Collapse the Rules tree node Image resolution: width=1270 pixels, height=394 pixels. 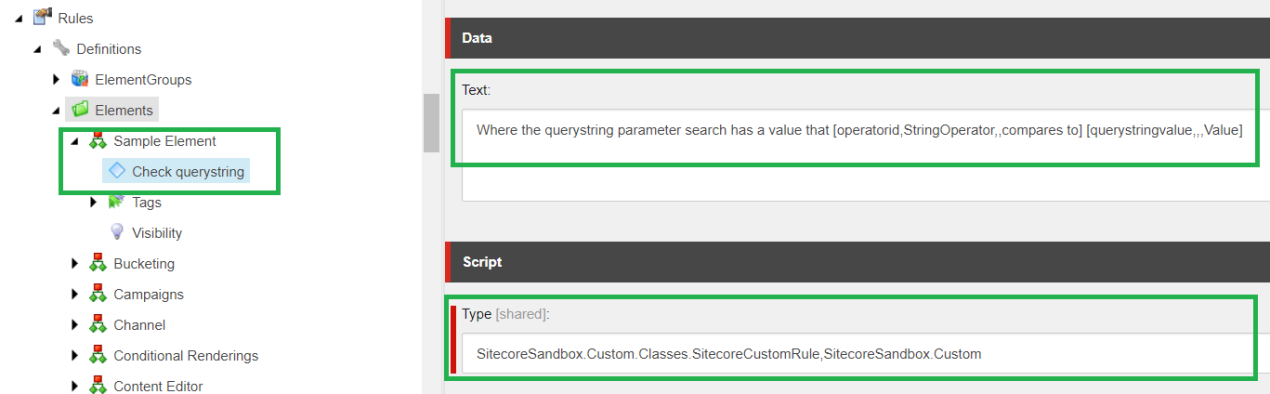coord(19,18)
